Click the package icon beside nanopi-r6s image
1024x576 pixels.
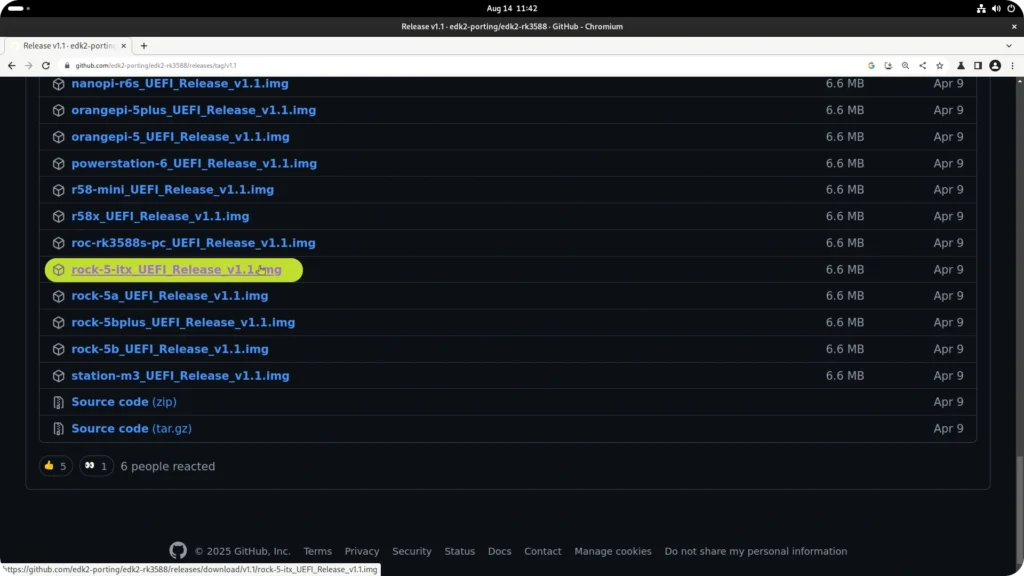(x=59, y=84)
